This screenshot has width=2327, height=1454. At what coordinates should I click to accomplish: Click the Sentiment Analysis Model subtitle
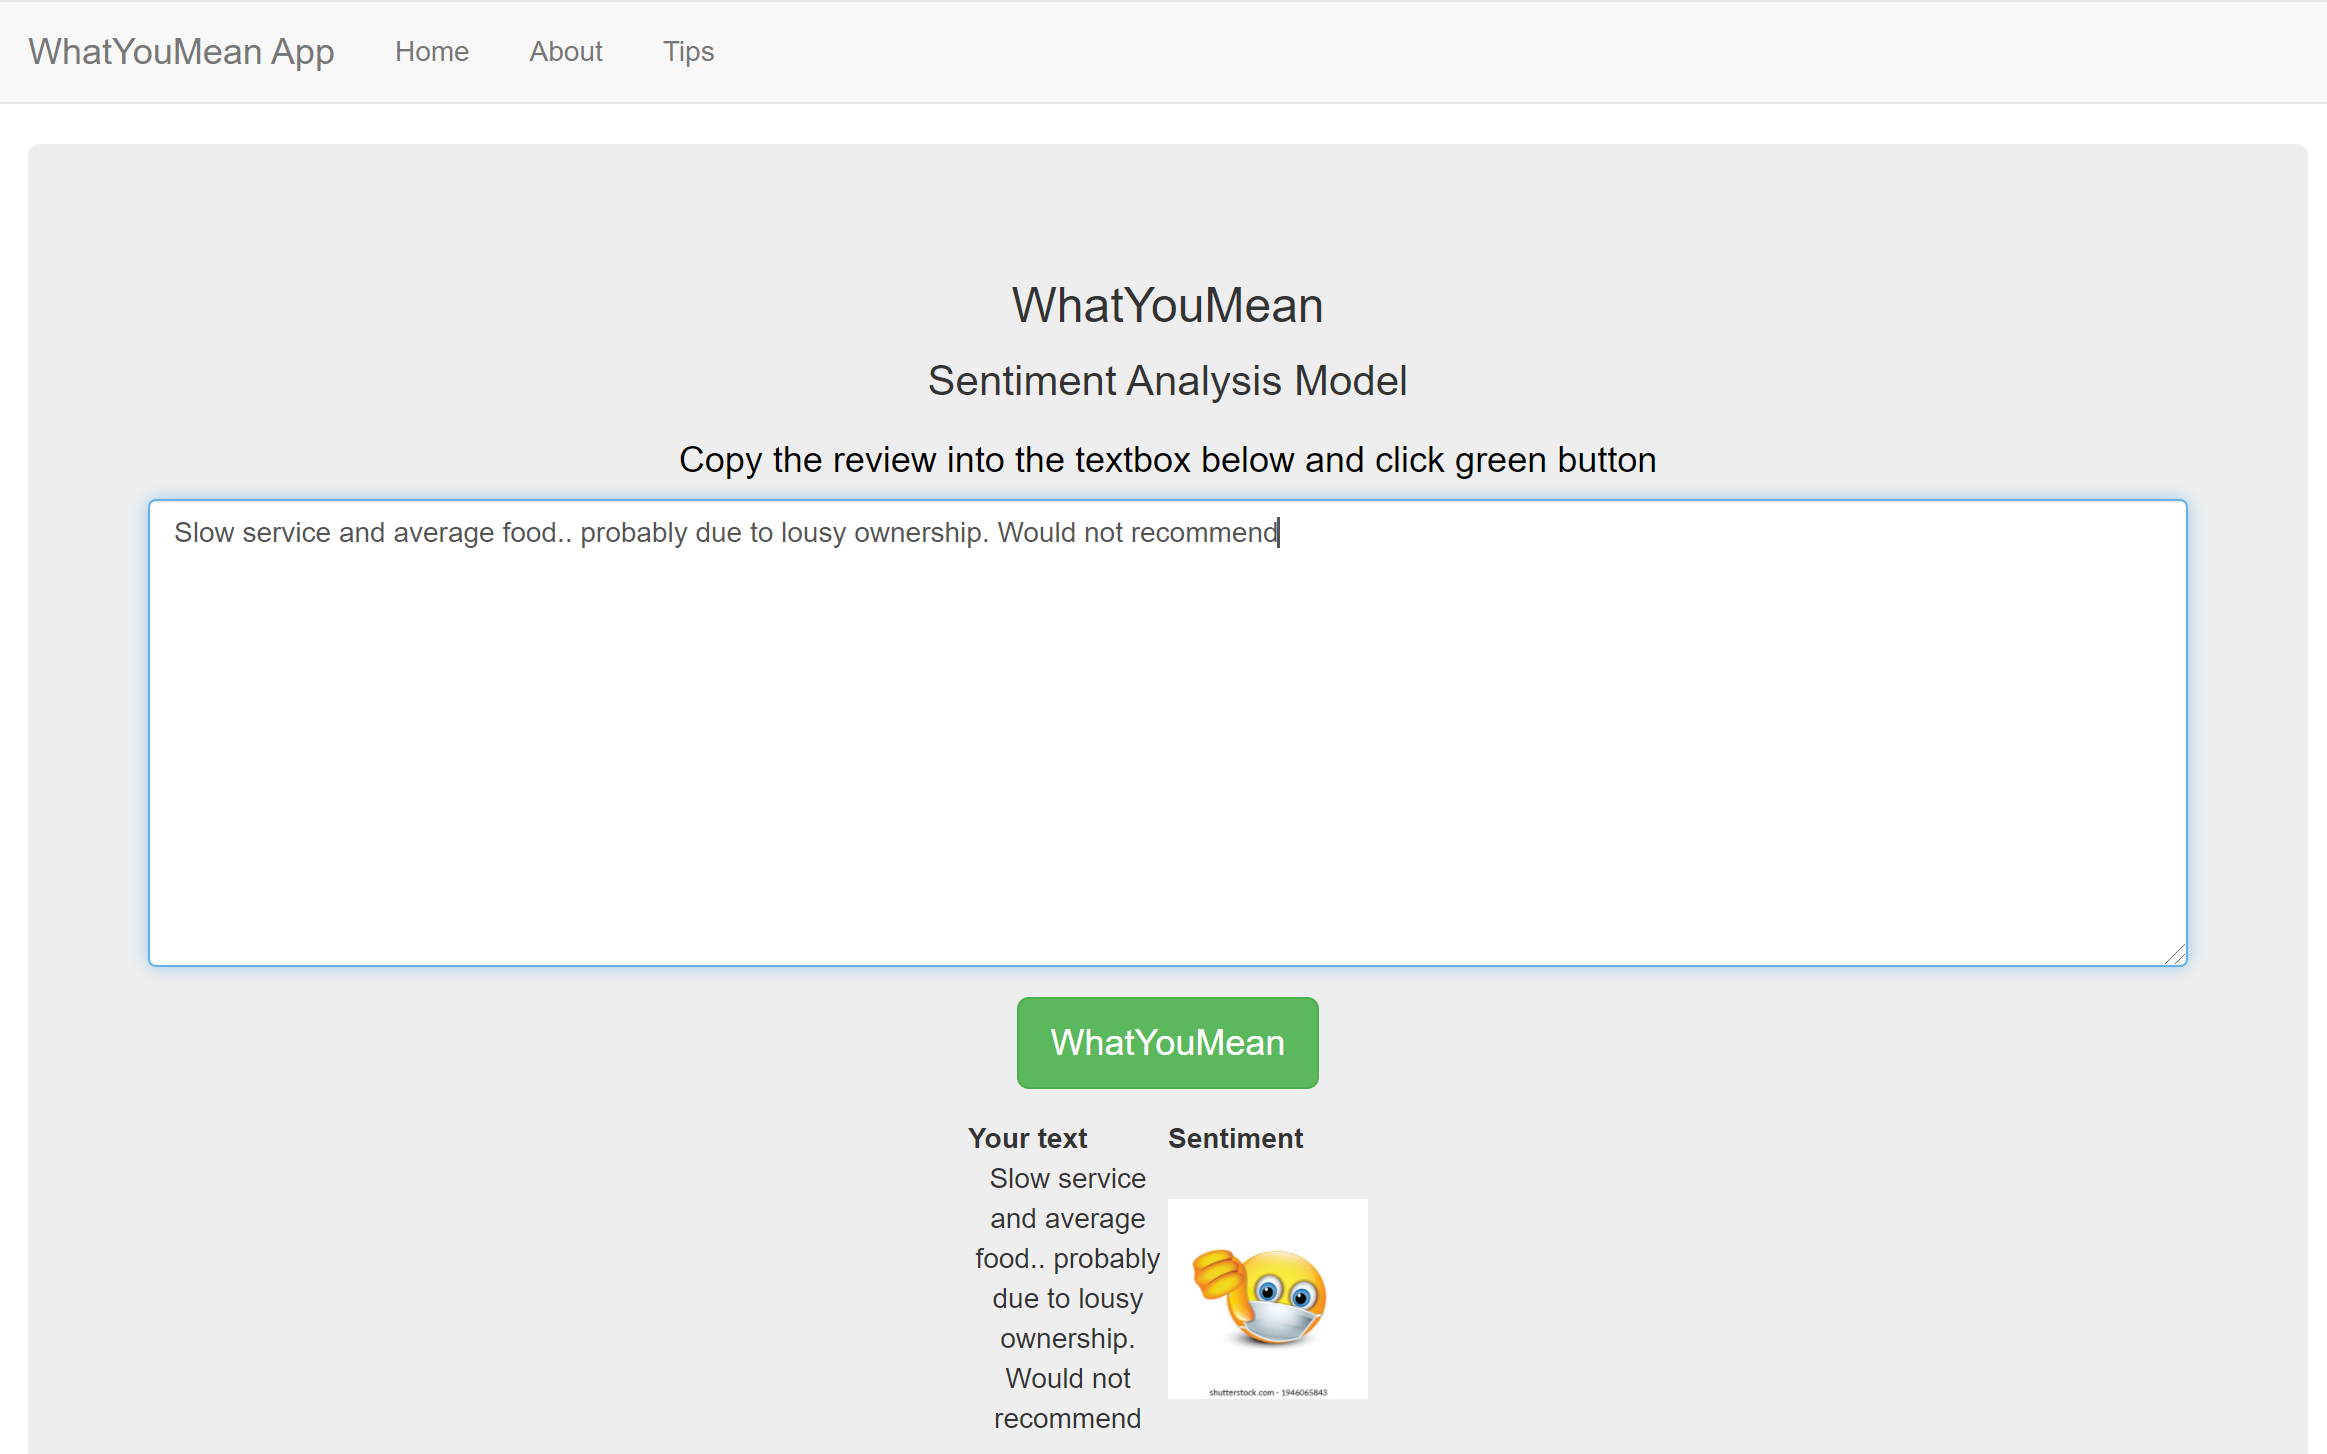1167,381
